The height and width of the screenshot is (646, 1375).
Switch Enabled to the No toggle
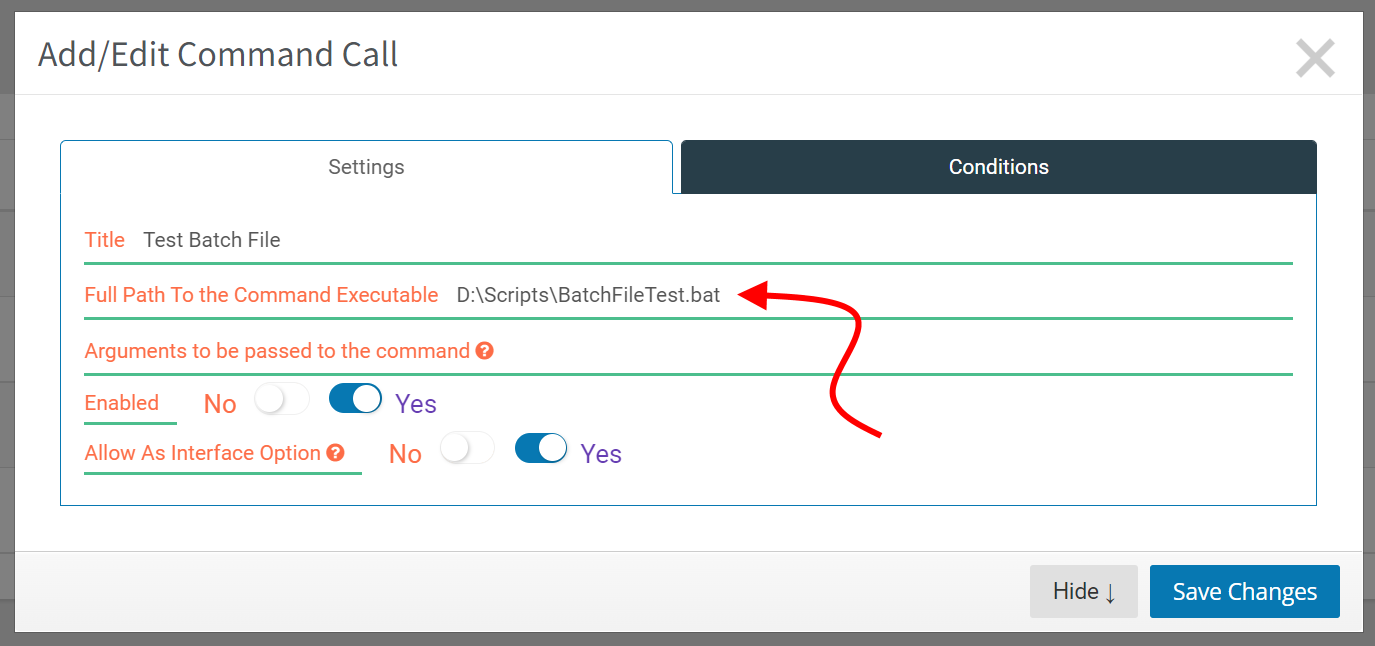pyautogui.click(x=281, y=399)
